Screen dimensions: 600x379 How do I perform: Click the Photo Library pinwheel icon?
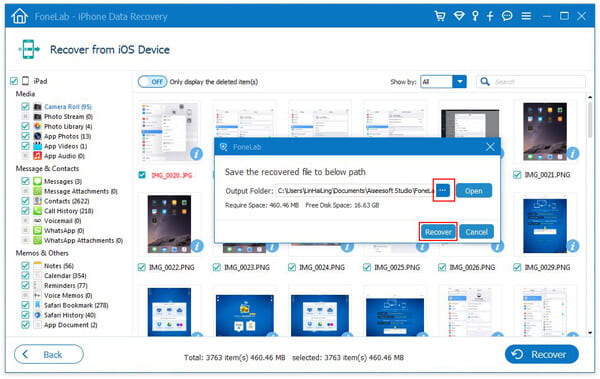[x=38, y=126]
